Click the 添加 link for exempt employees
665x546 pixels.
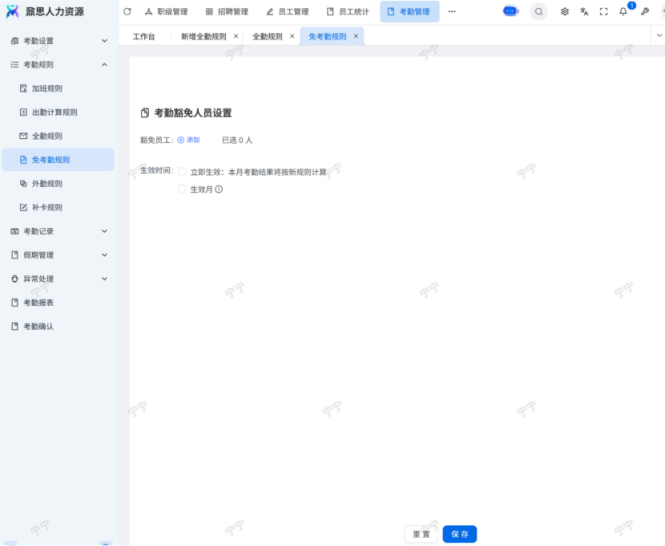click(x=189, y=140)
